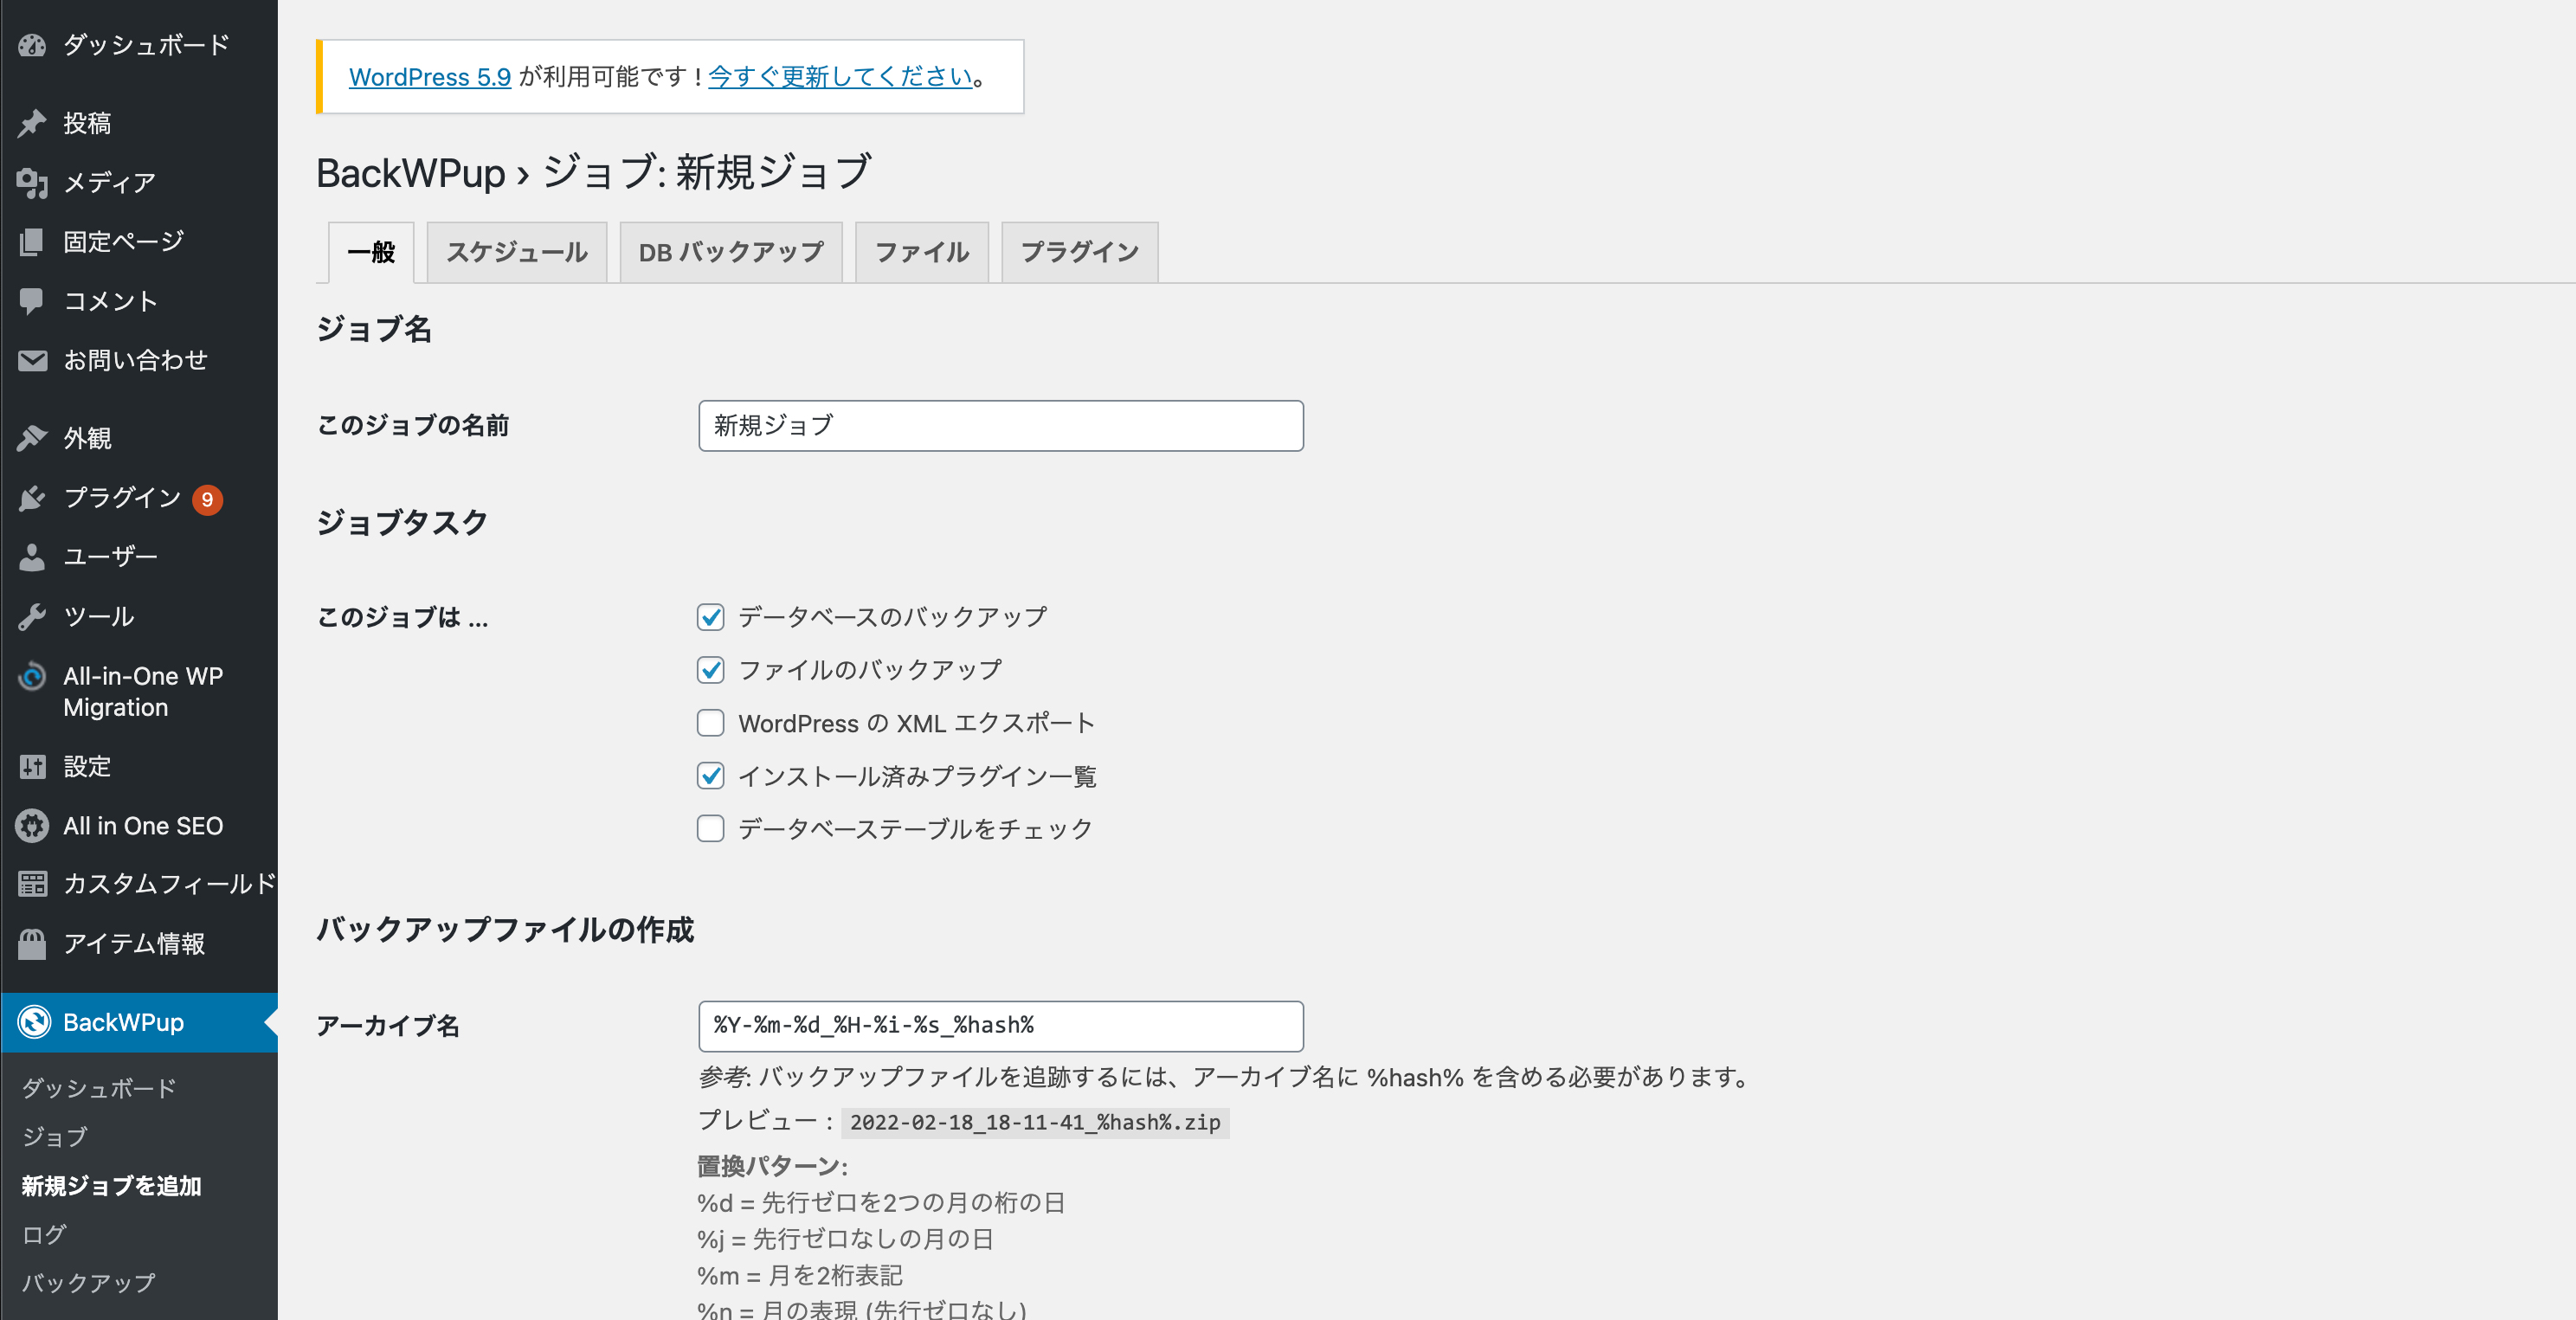
Task: Click the media icon beside メディア
Action: pos(32,182)
